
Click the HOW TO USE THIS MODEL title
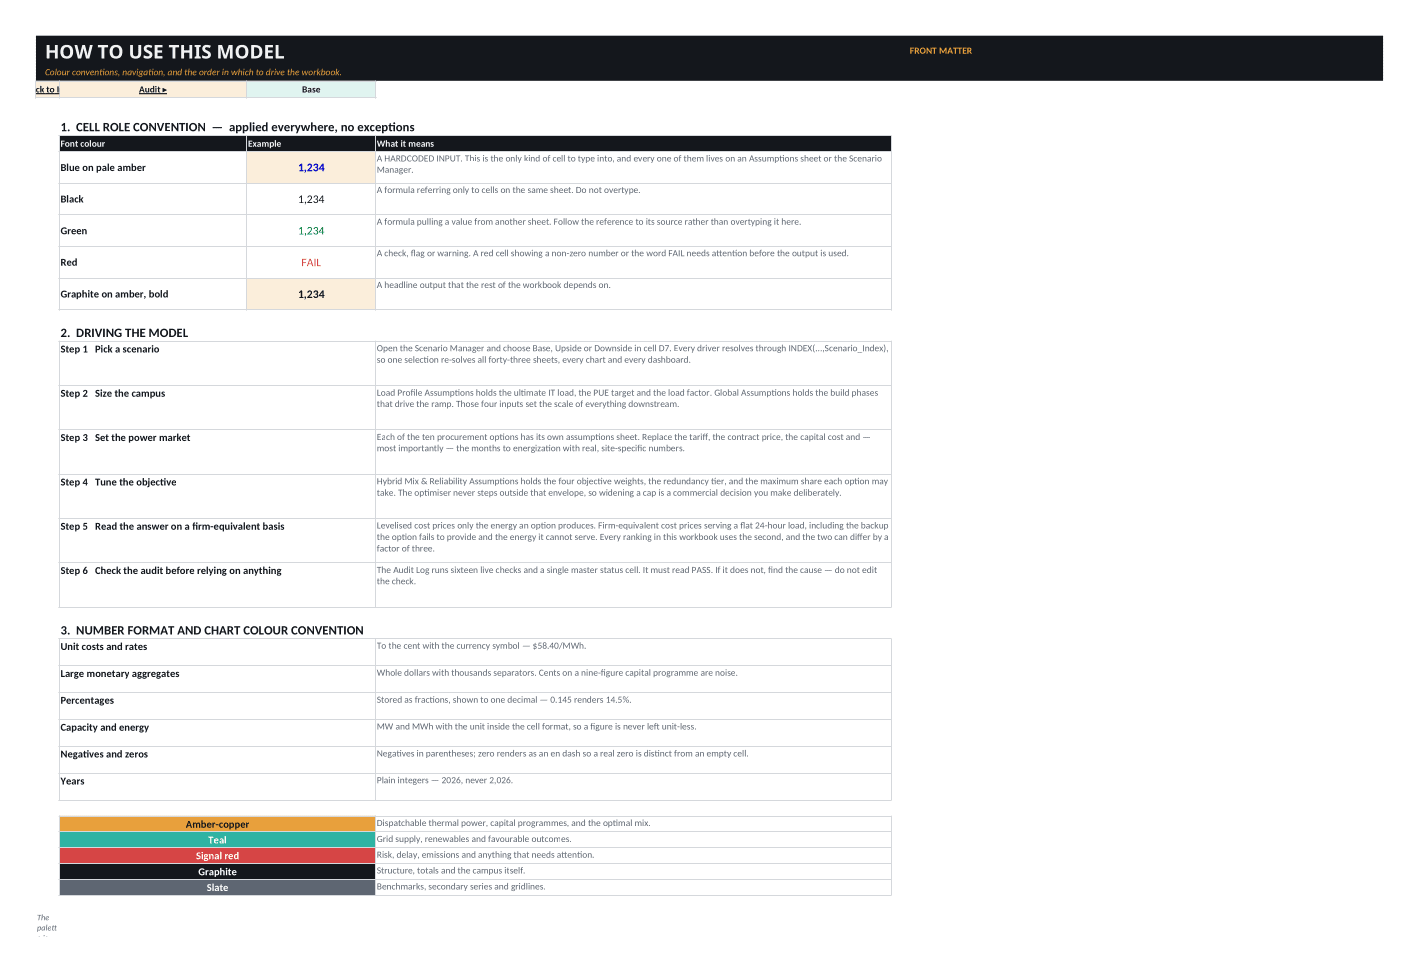165,52
